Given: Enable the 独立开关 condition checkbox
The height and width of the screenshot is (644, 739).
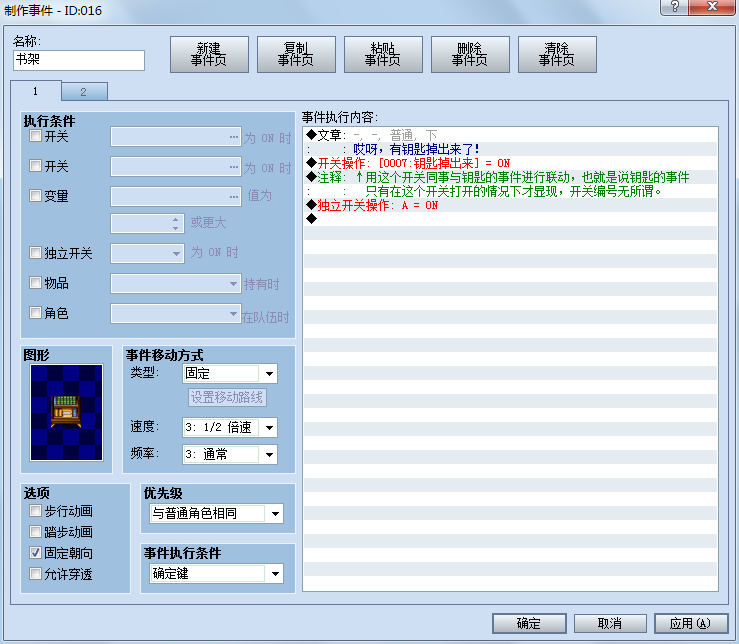Looking at the screenshot, I should pos(35,253).
